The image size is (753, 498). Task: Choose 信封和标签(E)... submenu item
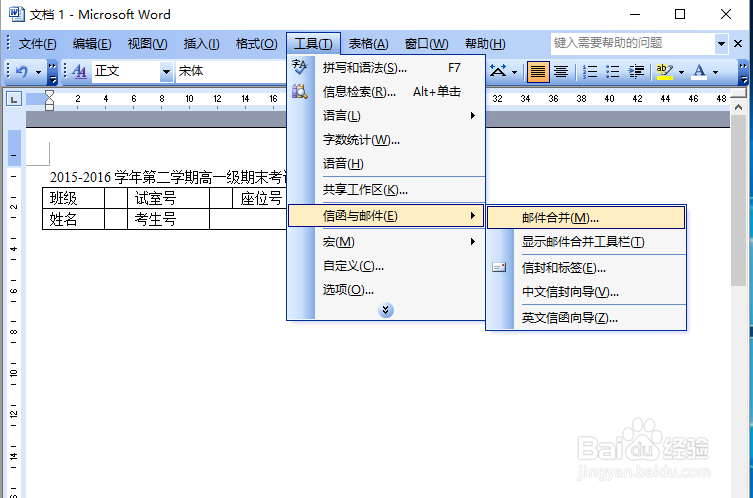point(586,267)
